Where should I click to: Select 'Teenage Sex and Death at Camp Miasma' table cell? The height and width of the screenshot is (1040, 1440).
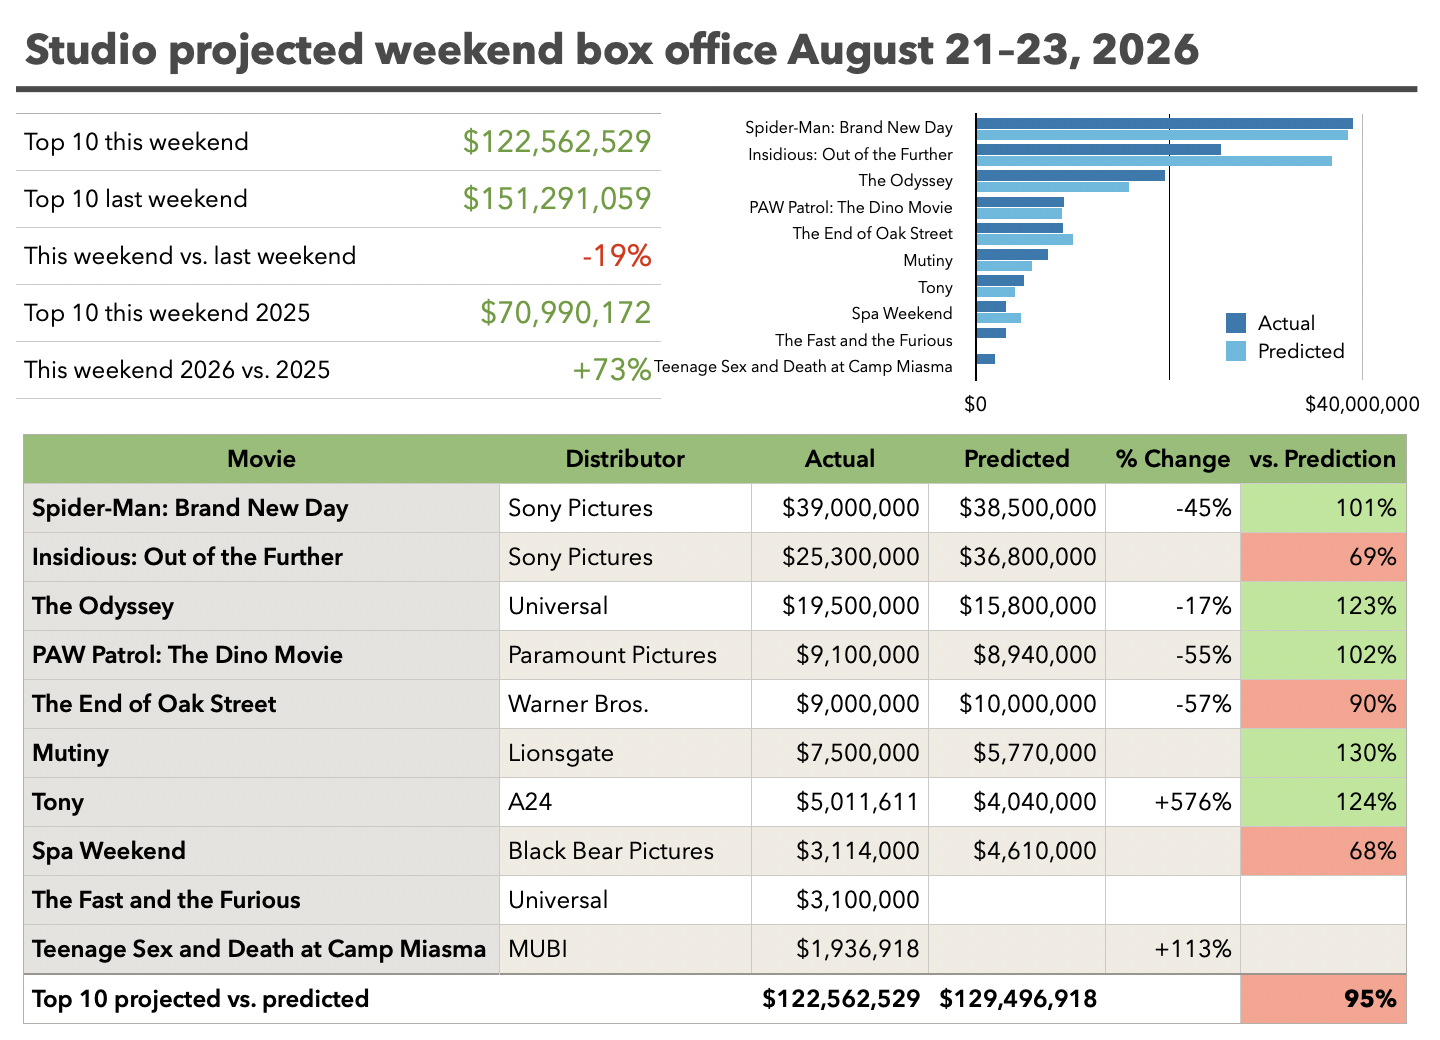261,949
